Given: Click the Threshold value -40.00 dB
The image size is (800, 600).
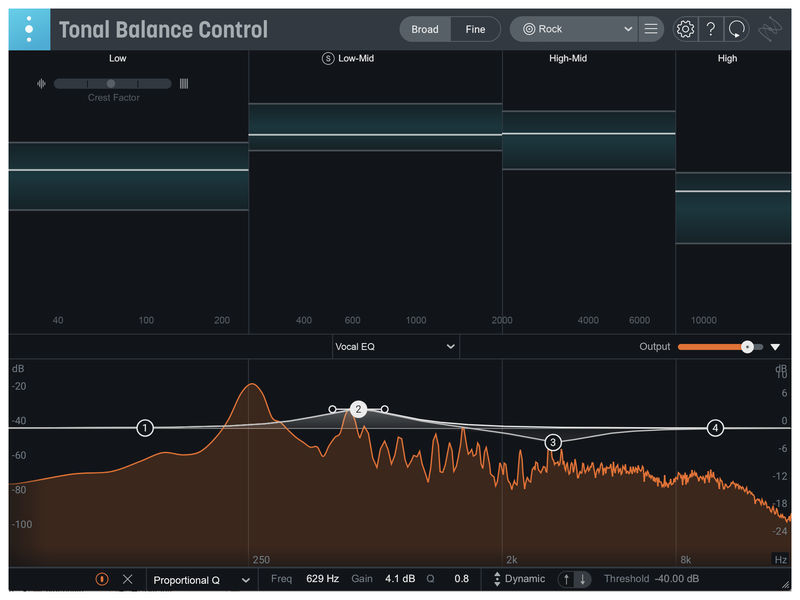Looking at the screenshot, I should coord(677,579).
